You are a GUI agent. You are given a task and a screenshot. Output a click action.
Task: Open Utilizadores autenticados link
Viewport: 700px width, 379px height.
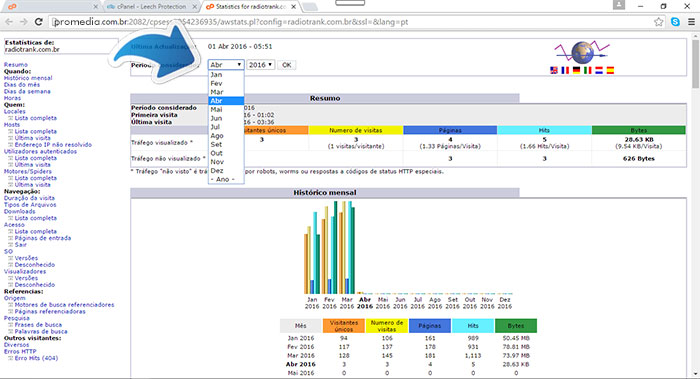[x=40, y=151]
